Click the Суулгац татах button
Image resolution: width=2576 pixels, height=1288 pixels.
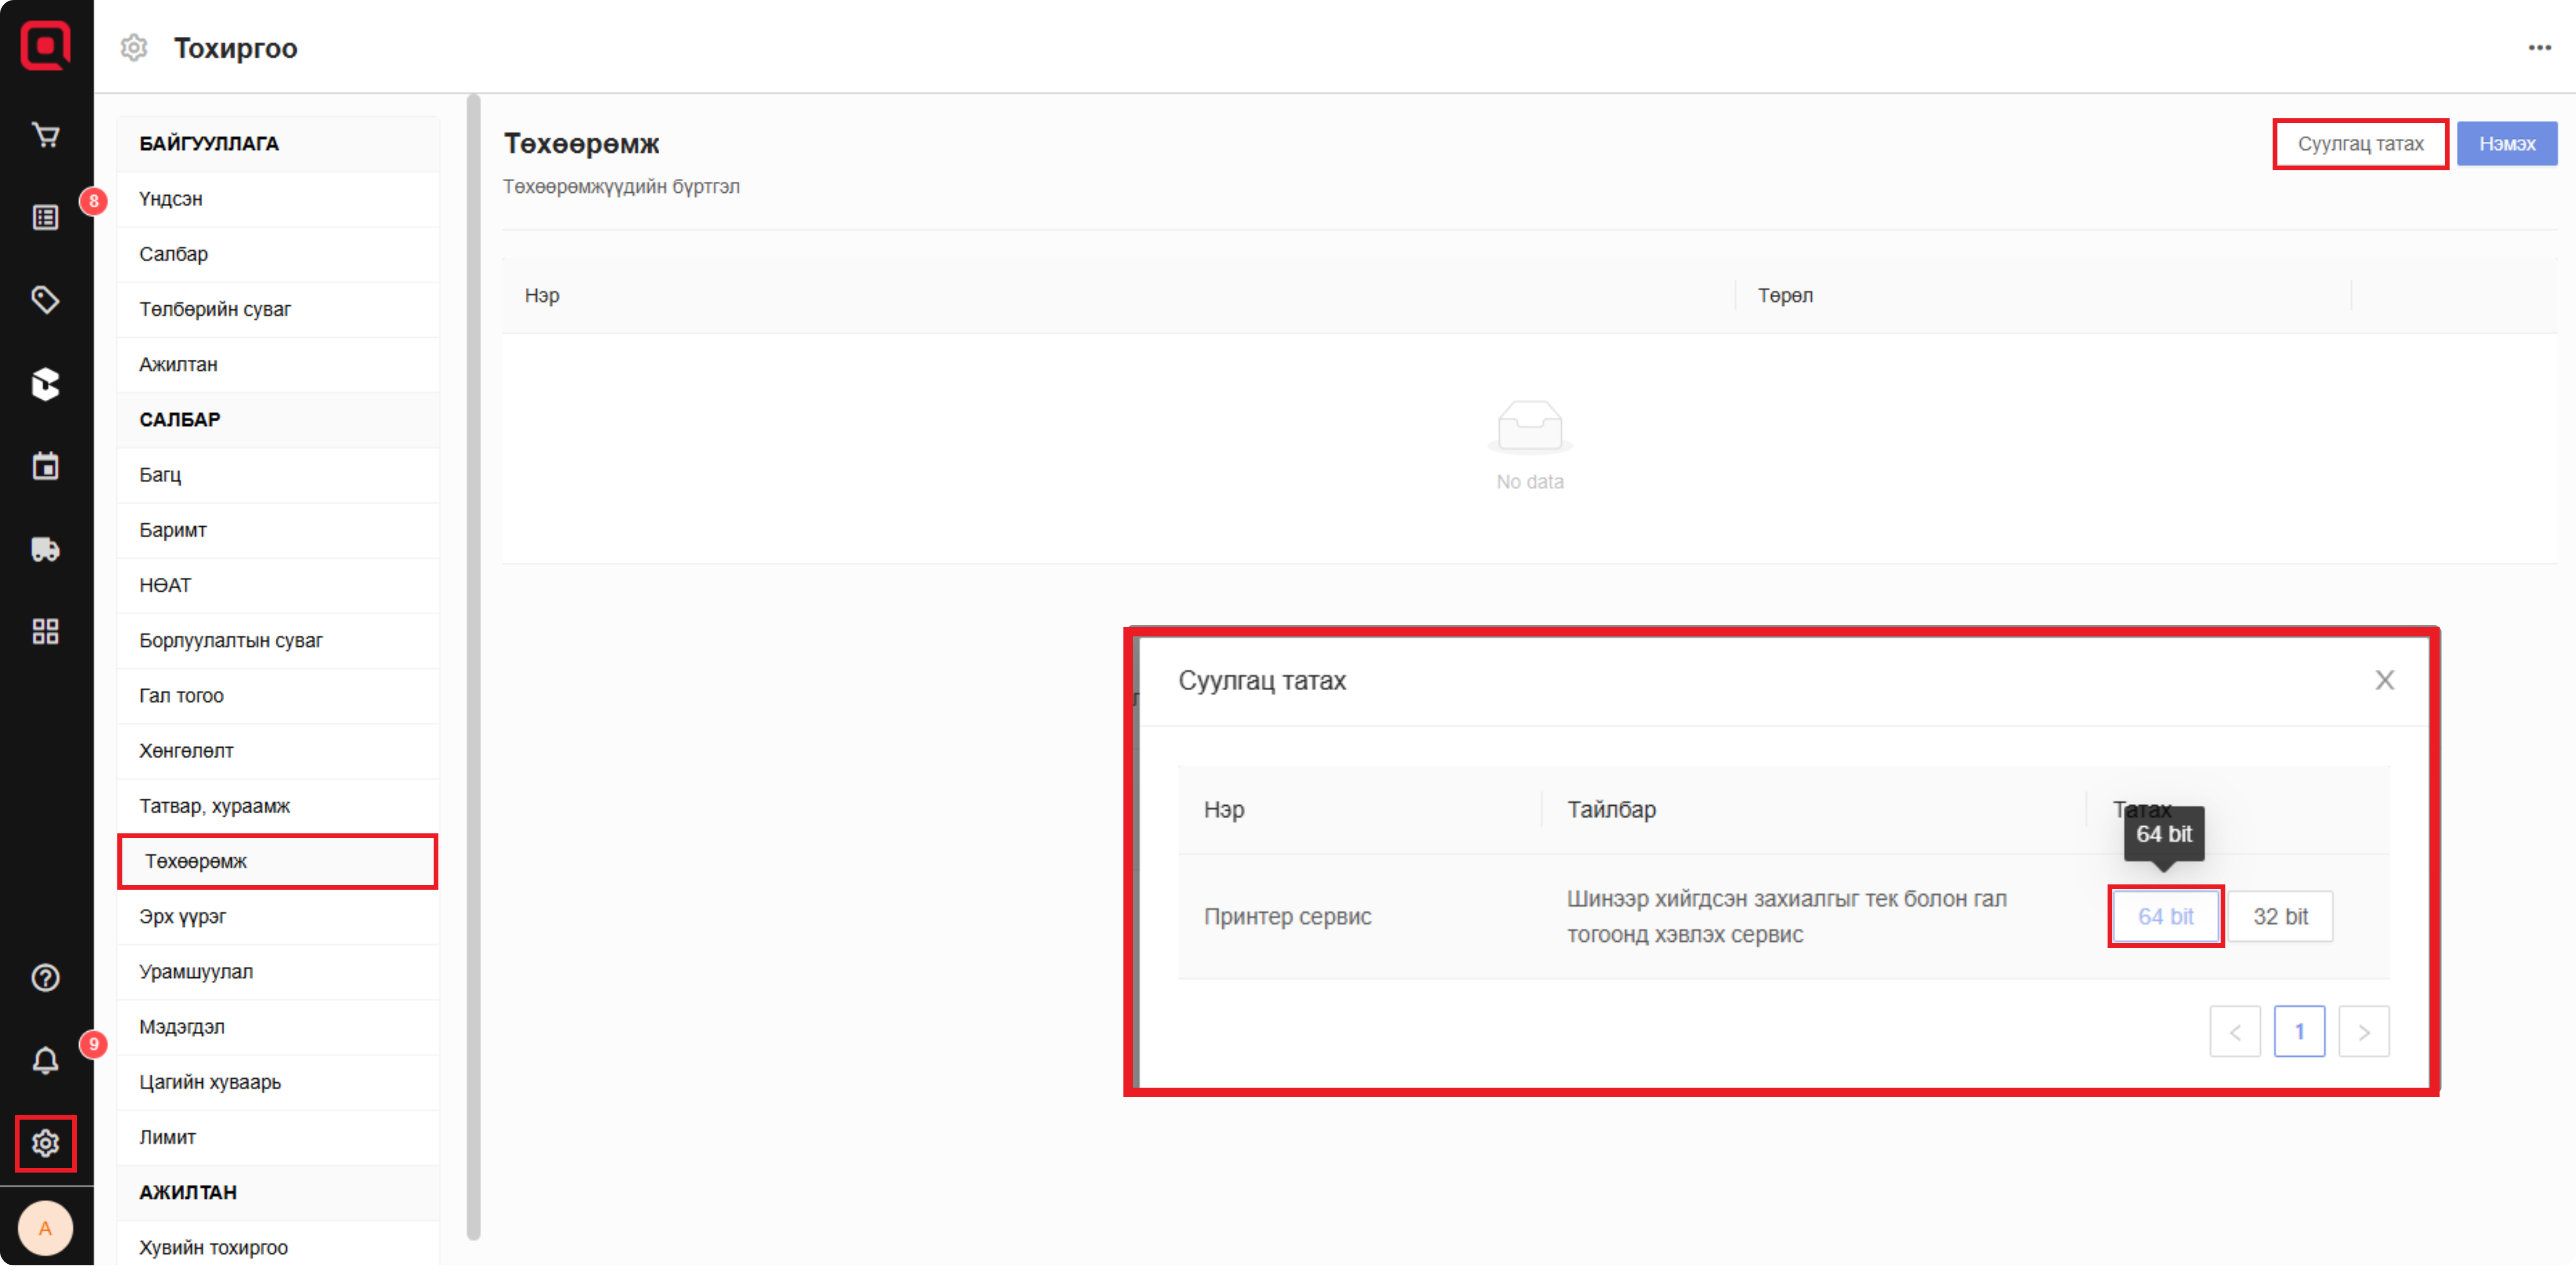[x=2360, y=144]
